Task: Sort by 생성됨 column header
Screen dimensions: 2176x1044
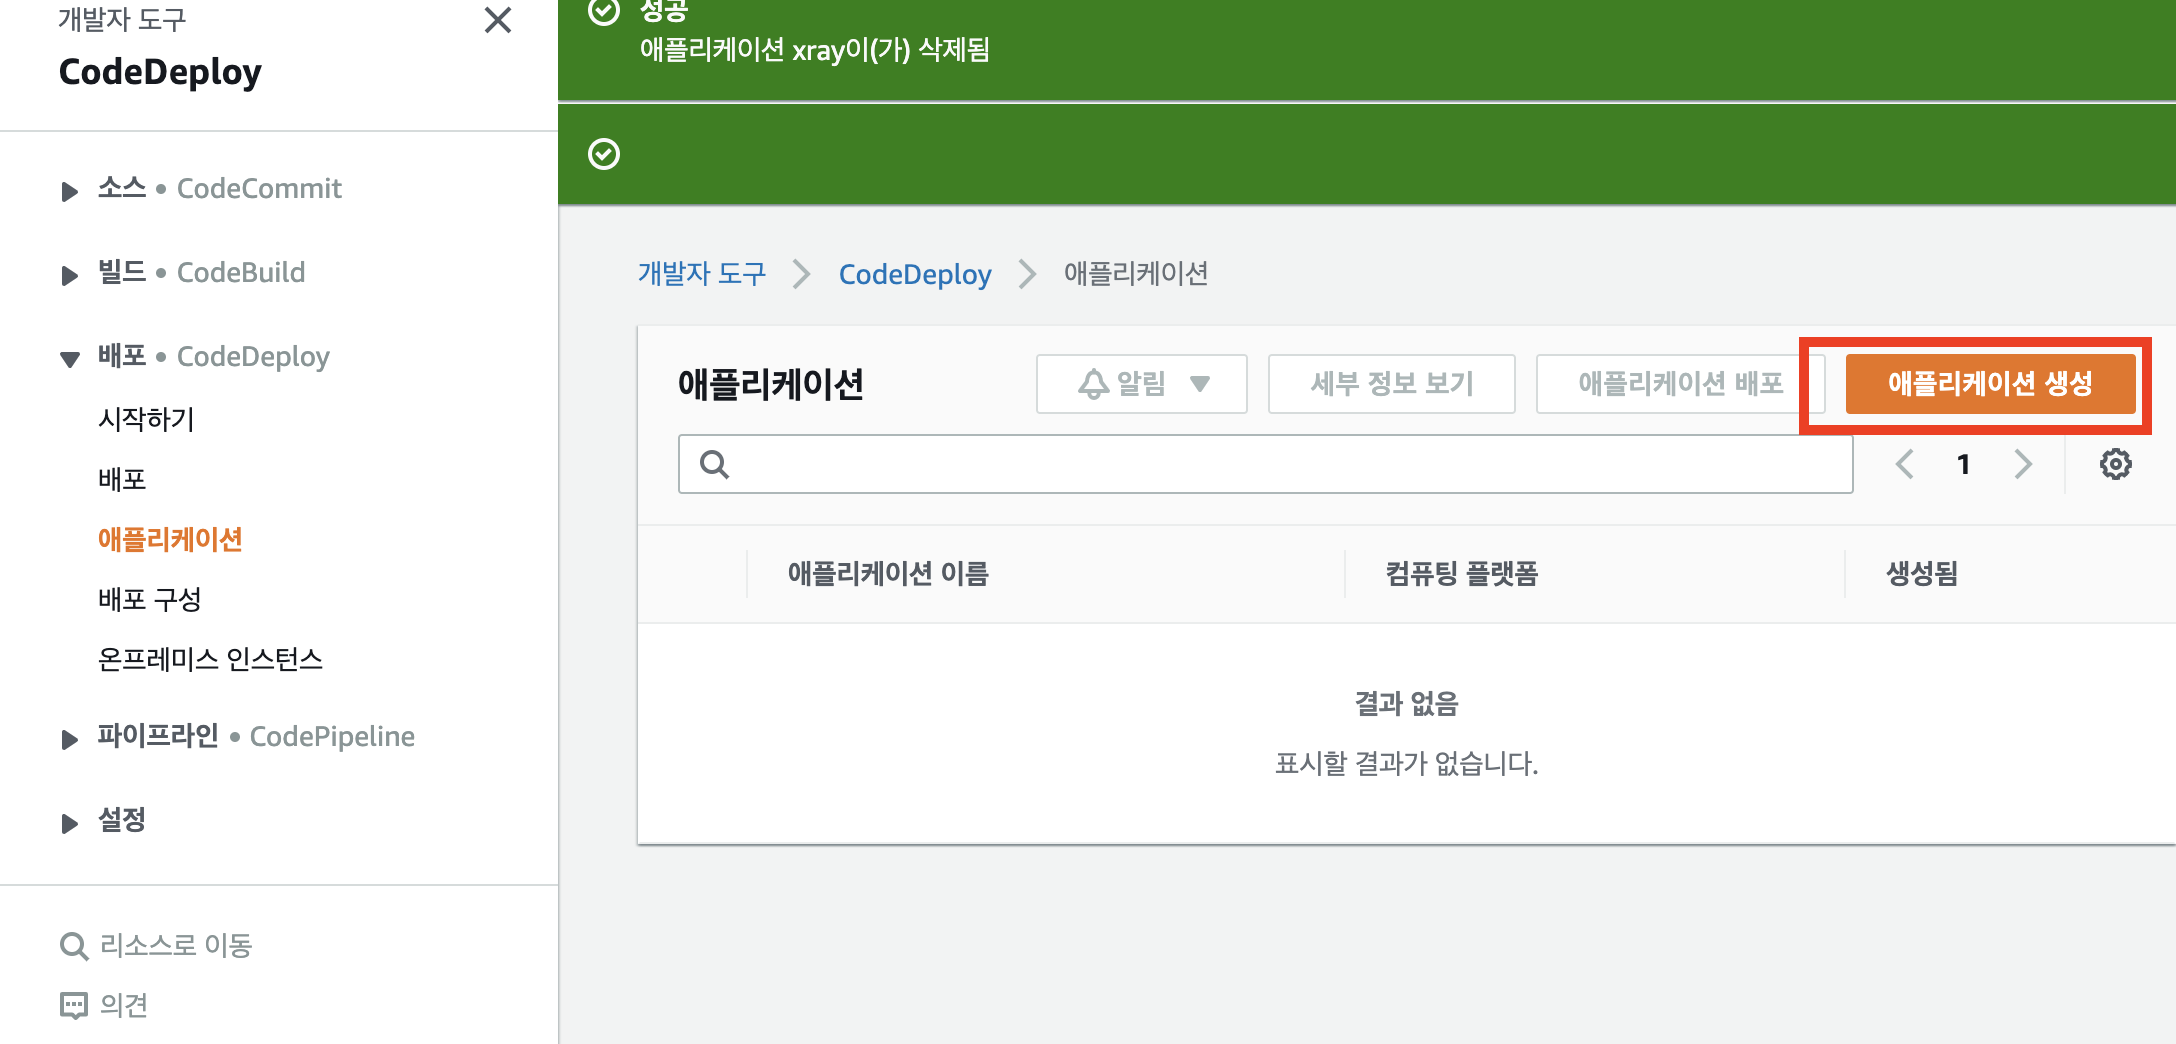Action: [1922, 573]
